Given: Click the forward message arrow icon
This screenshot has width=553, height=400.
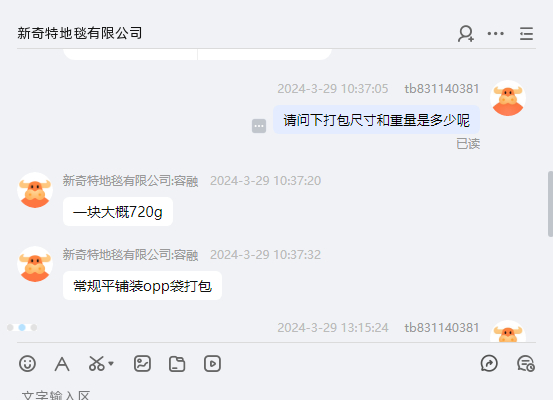Looking at the screenshot, I should 489,364.
